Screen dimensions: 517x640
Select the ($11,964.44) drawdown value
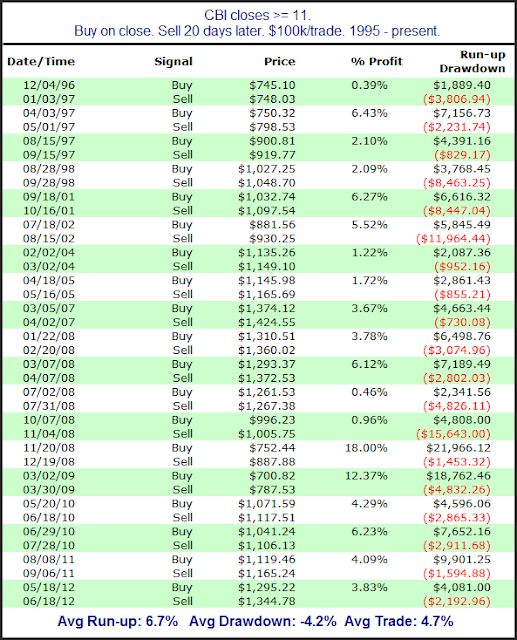[x=453, y=239]
